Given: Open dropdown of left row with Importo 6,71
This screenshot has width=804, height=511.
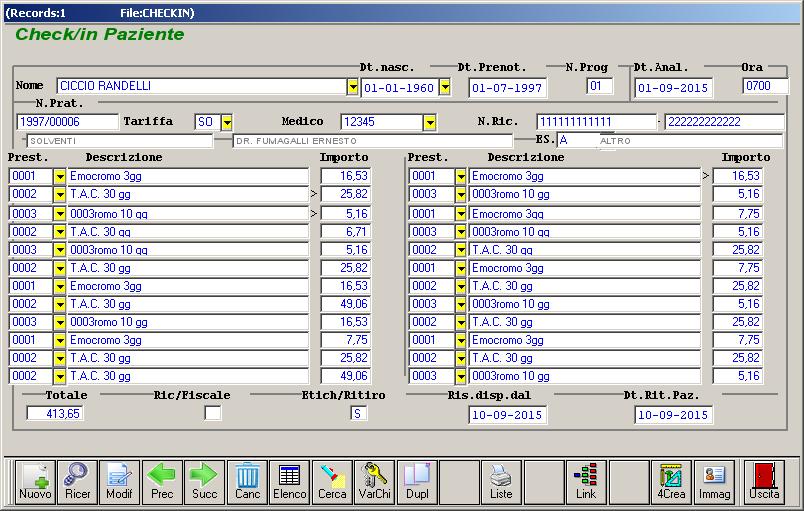Looking at the screenshot, I should pyautogui.click(x=60, y=232).
